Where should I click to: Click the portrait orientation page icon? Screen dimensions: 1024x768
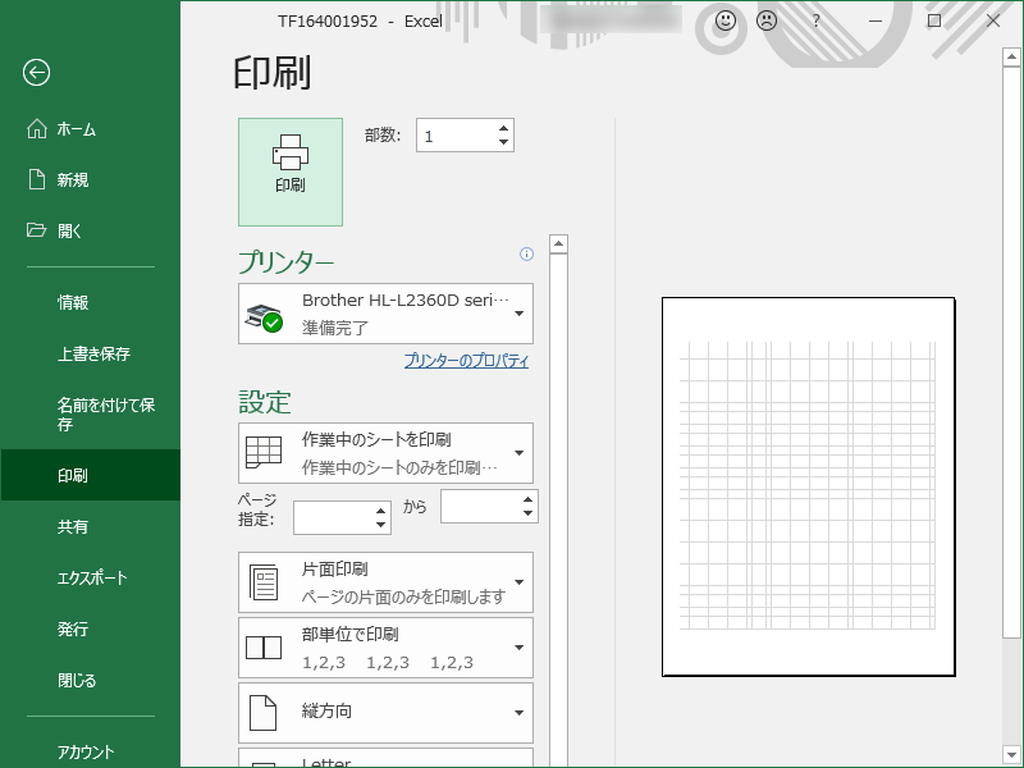pyautogui.click(x=264, y=712)
